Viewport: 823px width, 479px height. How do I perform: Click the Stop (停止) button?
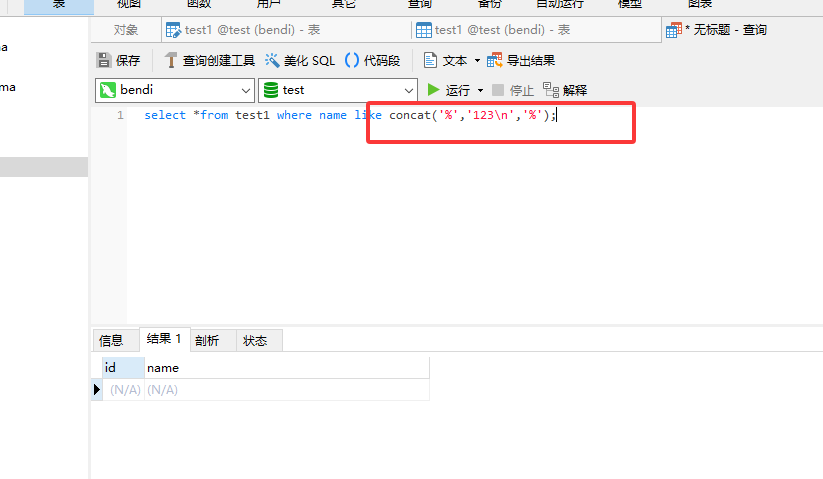(513, 90)
